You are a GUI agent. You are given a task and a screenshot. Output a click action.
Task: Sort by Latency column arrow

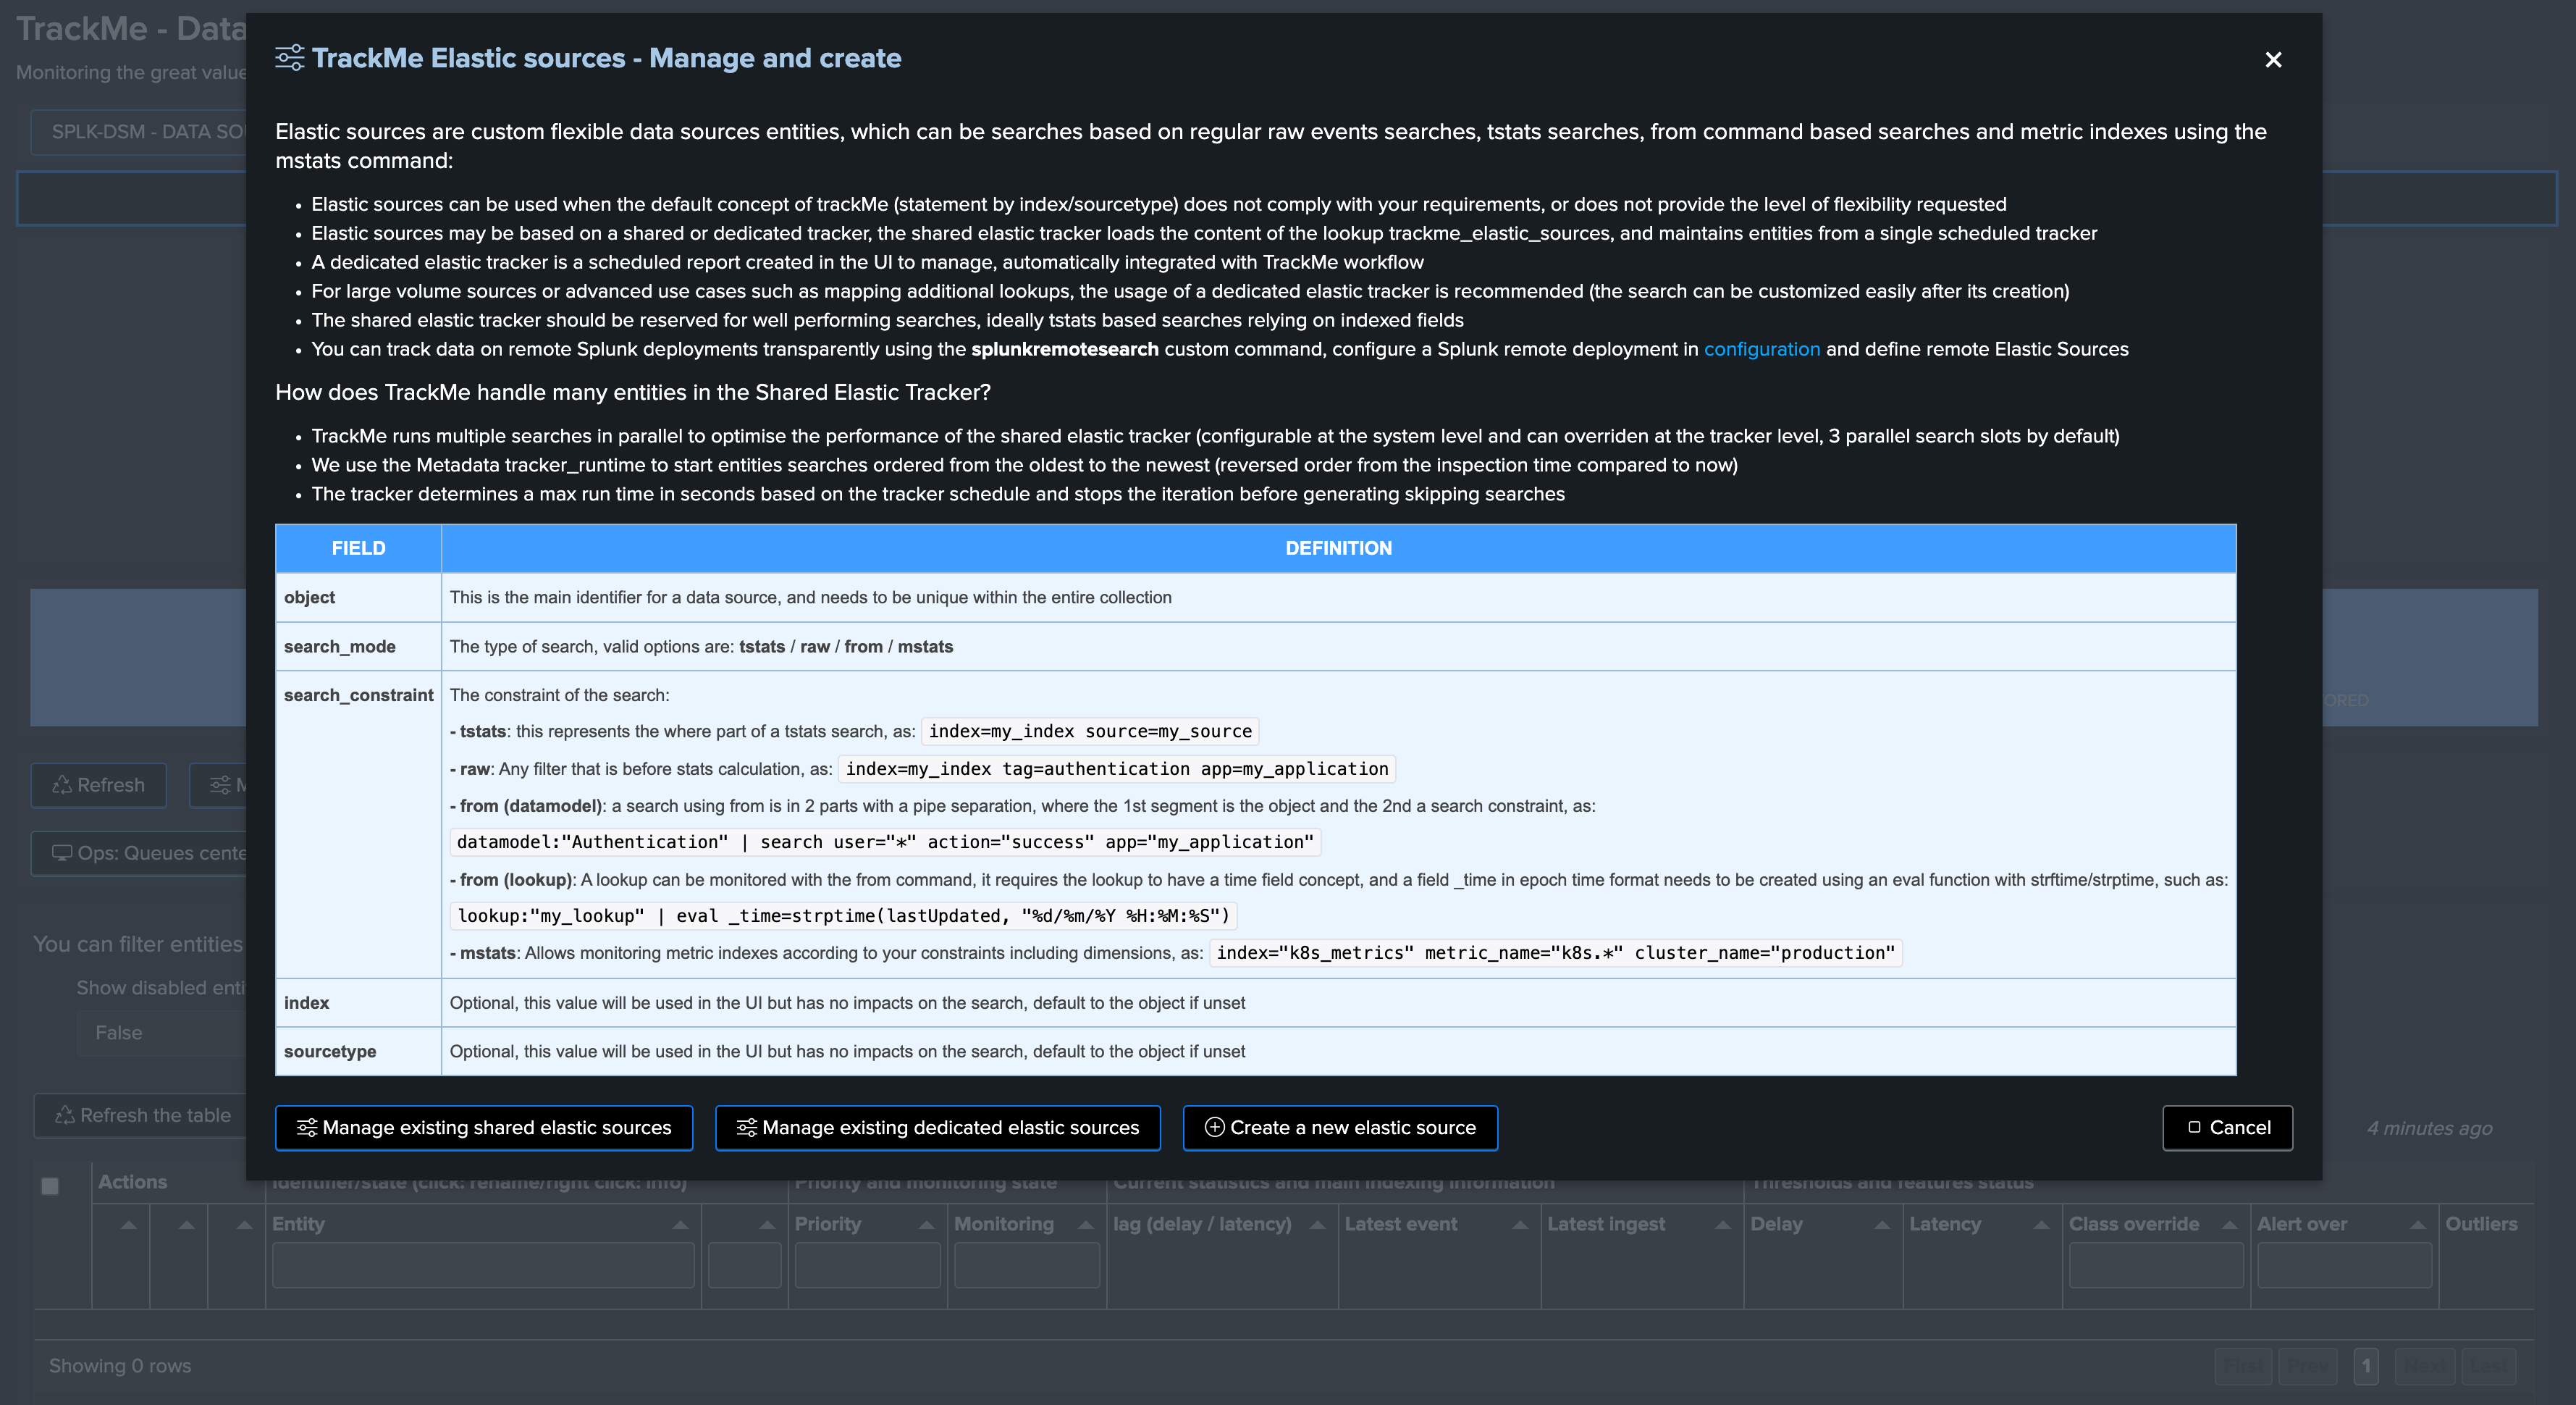click(2041, 1225)
